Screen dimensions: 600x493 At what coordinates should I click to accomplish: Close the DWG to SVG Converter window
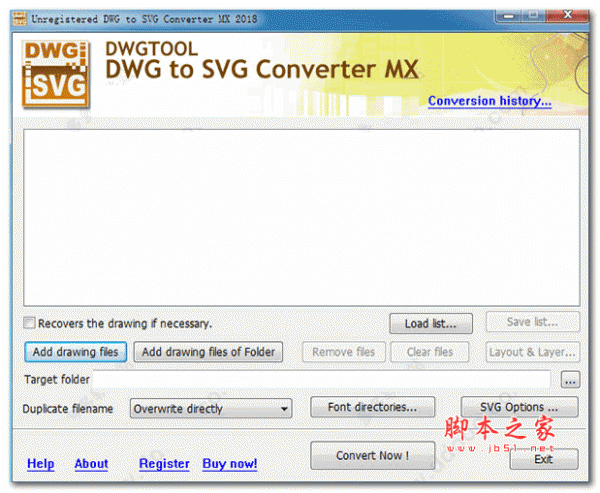point(567,16)
